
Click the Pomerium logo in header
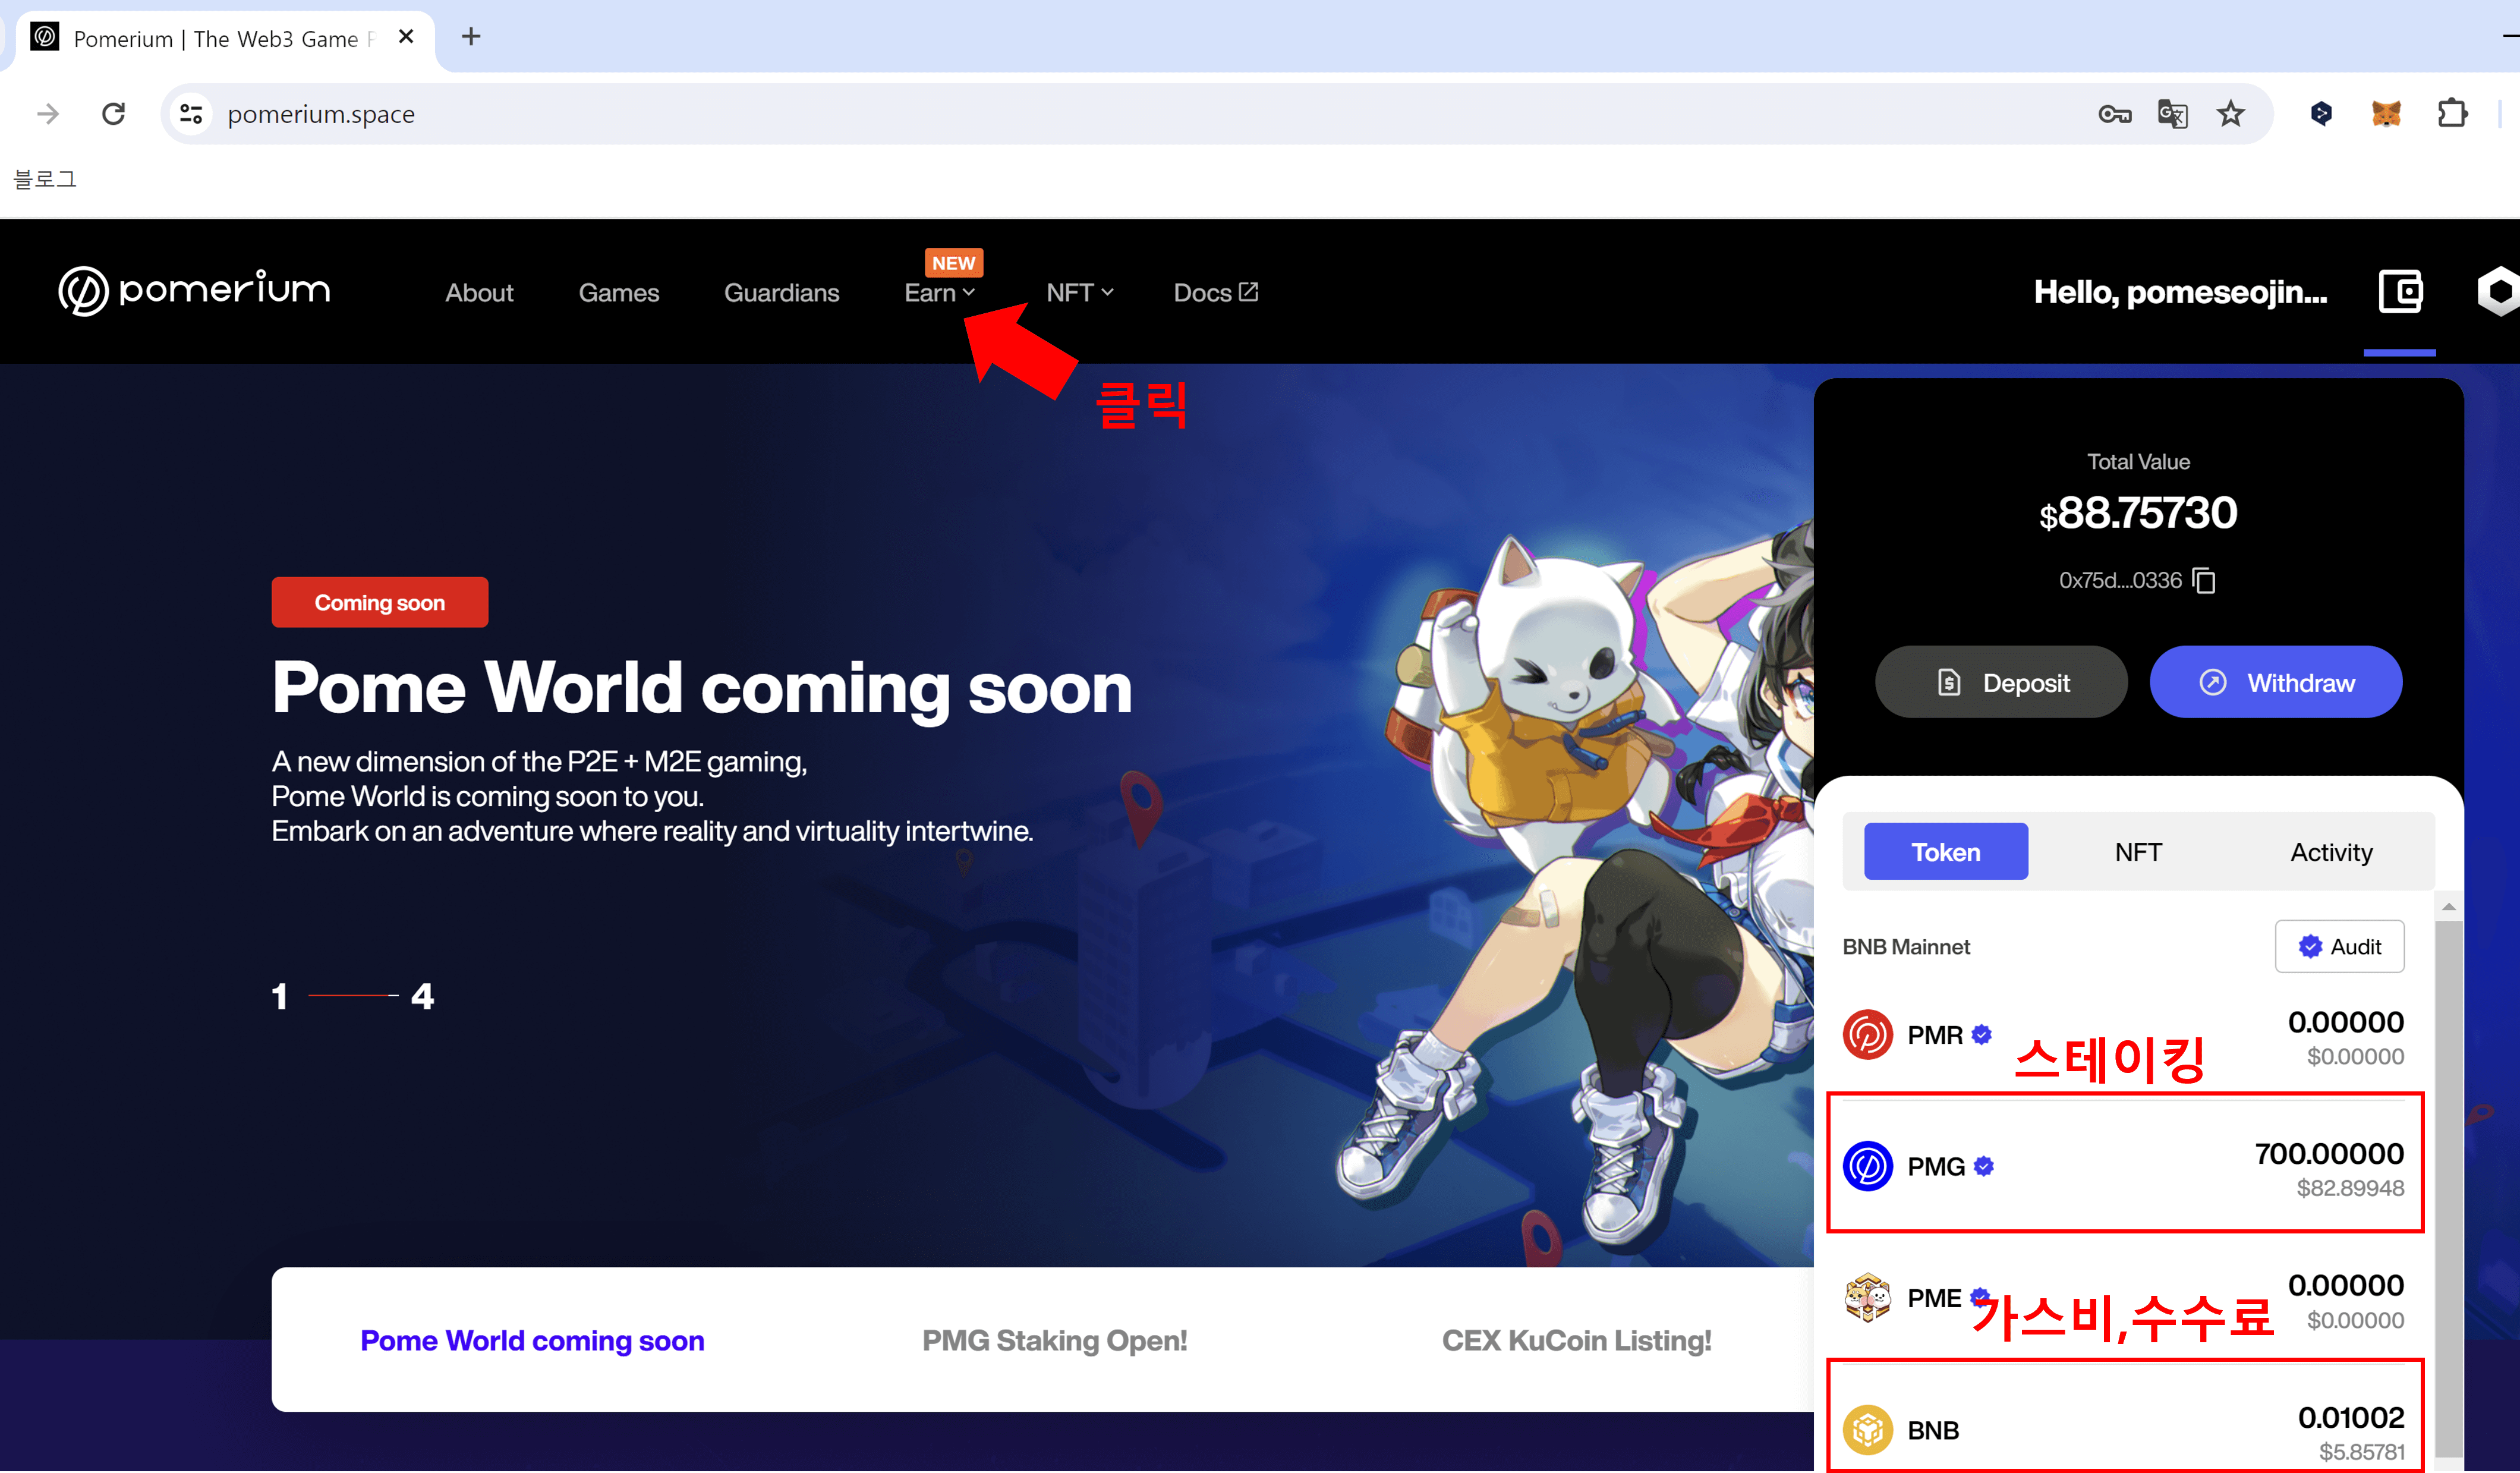tap(195, 291)
